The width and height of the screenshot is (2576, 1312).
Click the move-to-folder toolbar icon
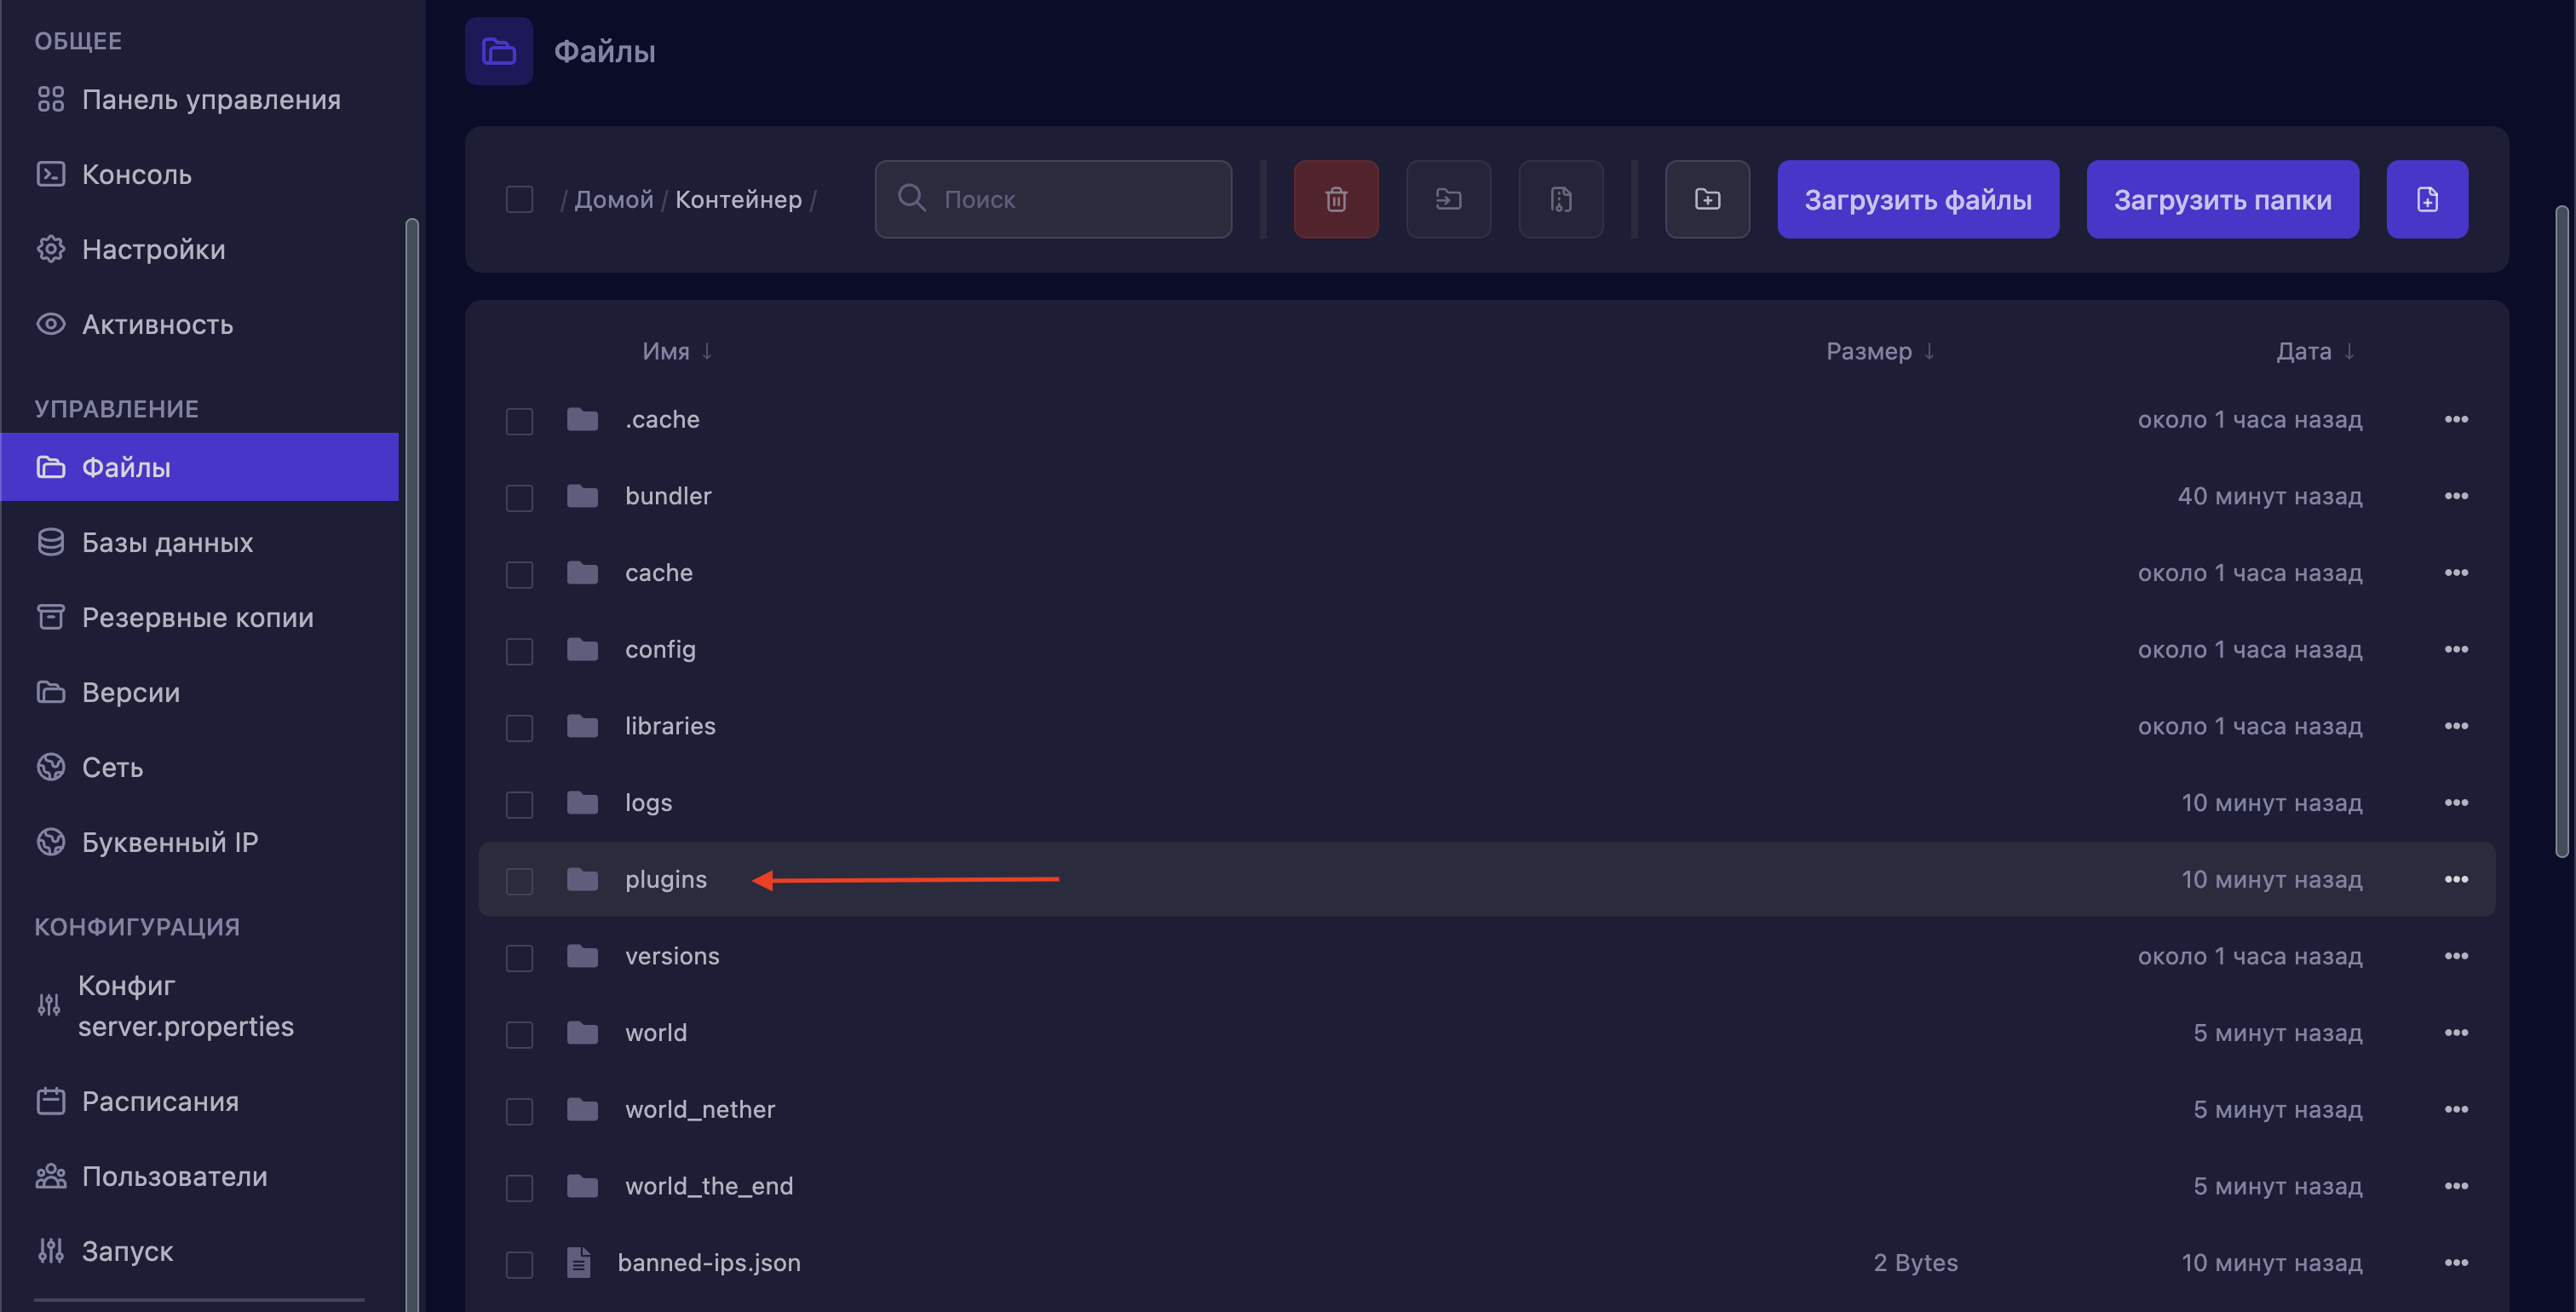[x=1448, y=199]
